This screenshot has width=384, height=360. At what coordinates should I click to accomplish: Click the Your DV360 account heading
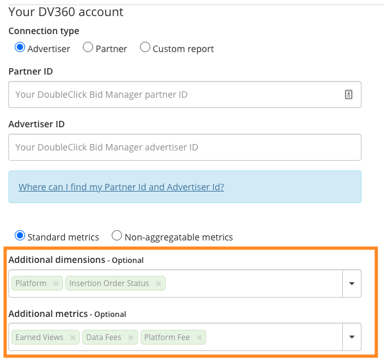(x=66, y=12)
